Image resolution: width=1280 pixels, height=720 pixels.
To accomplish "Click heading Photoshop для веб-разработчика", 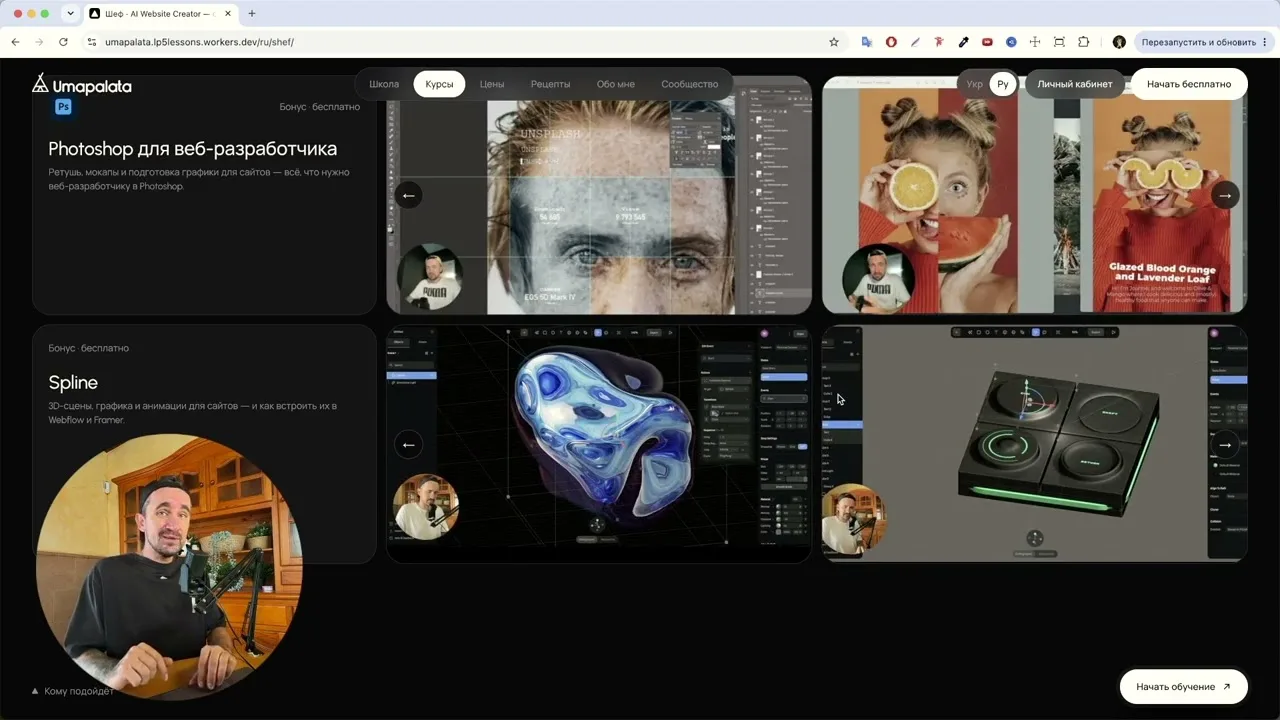I will [x=193, y=149].
